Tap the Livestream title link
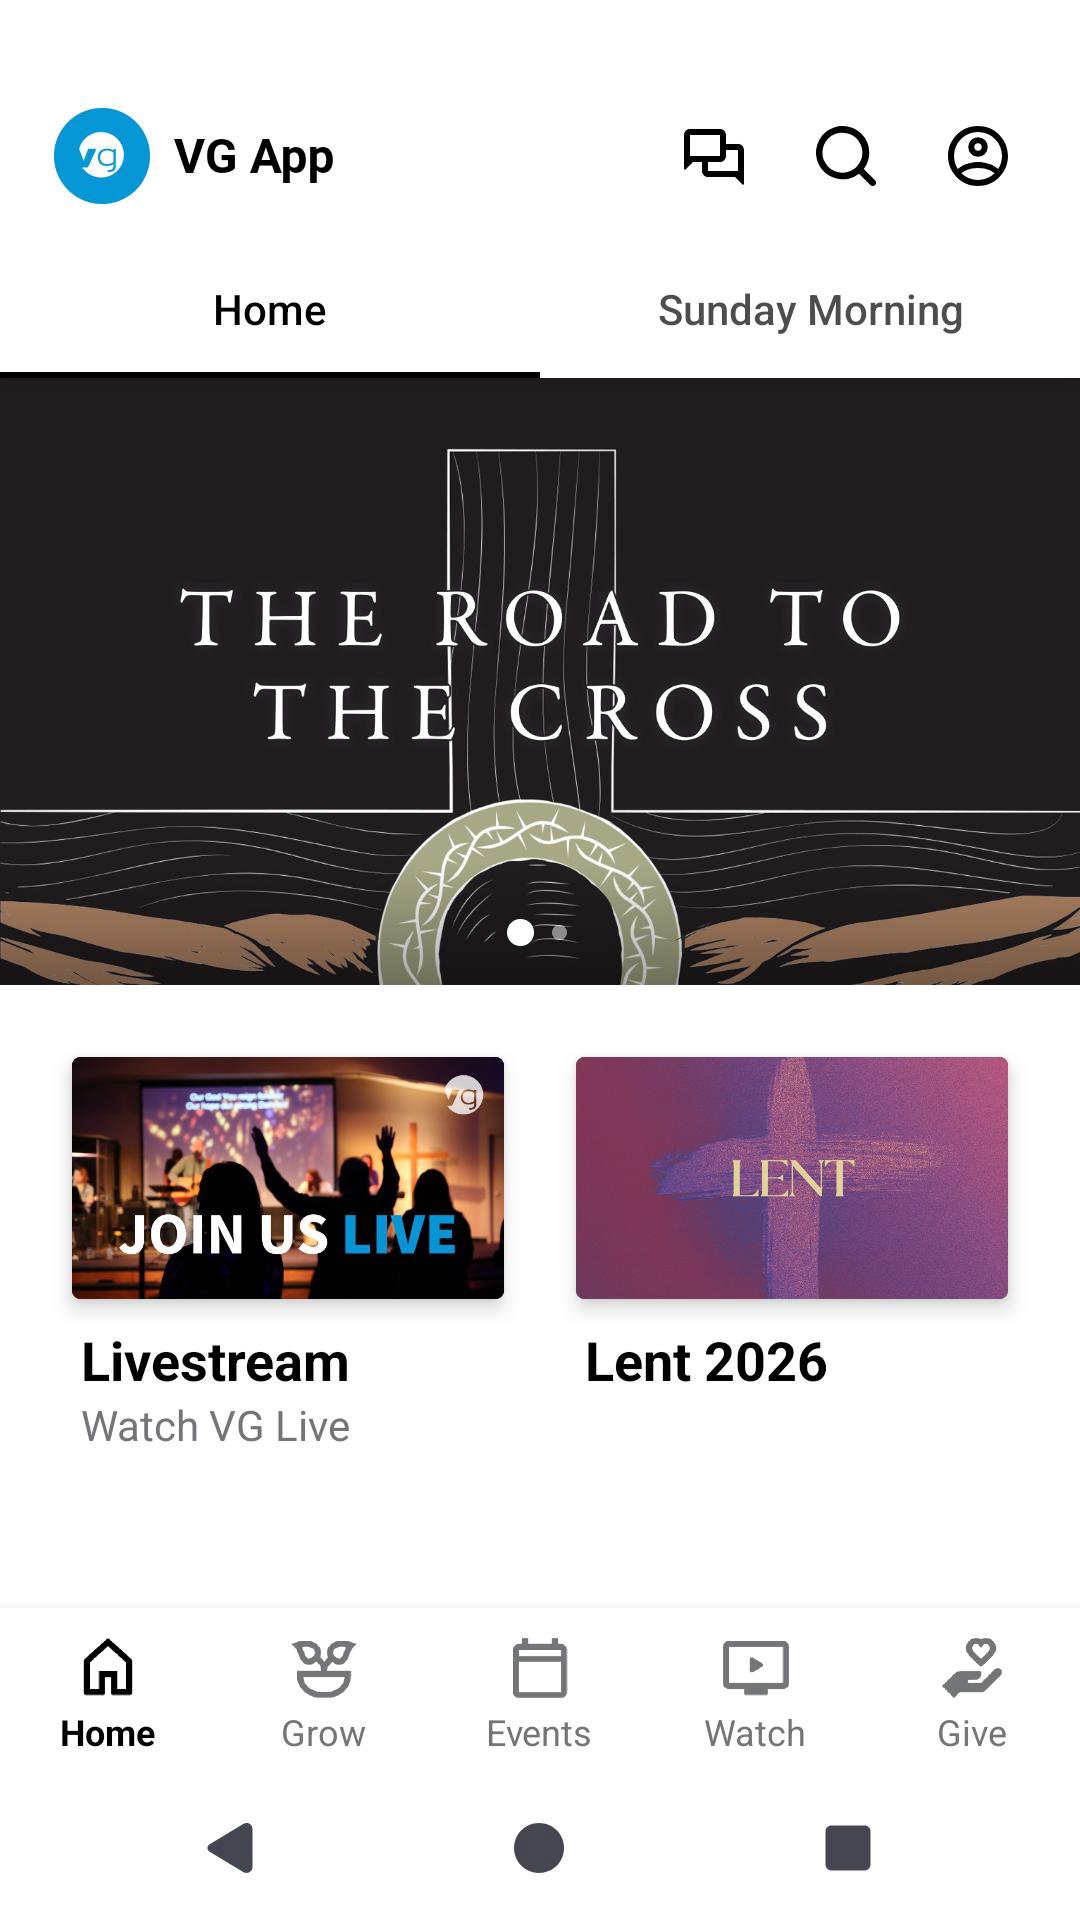Screen dimensions: 1080x1920 tap(215, 1362)
